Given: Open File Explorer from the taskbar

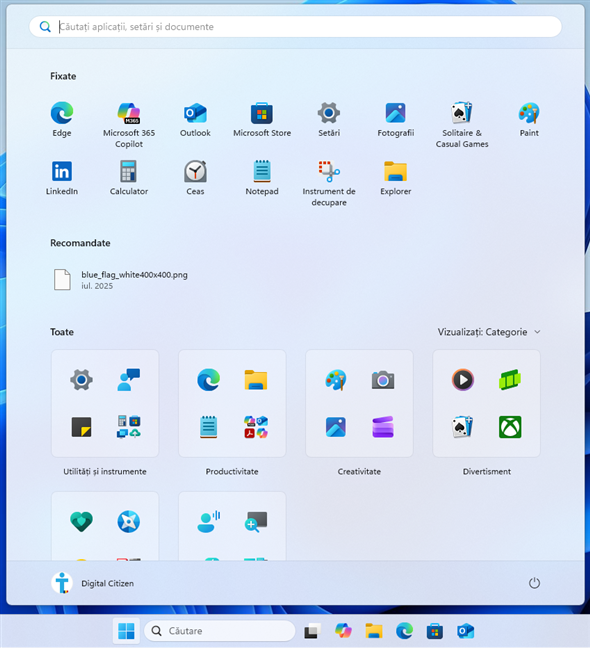Looking at the screenshot, I should 374,631.
